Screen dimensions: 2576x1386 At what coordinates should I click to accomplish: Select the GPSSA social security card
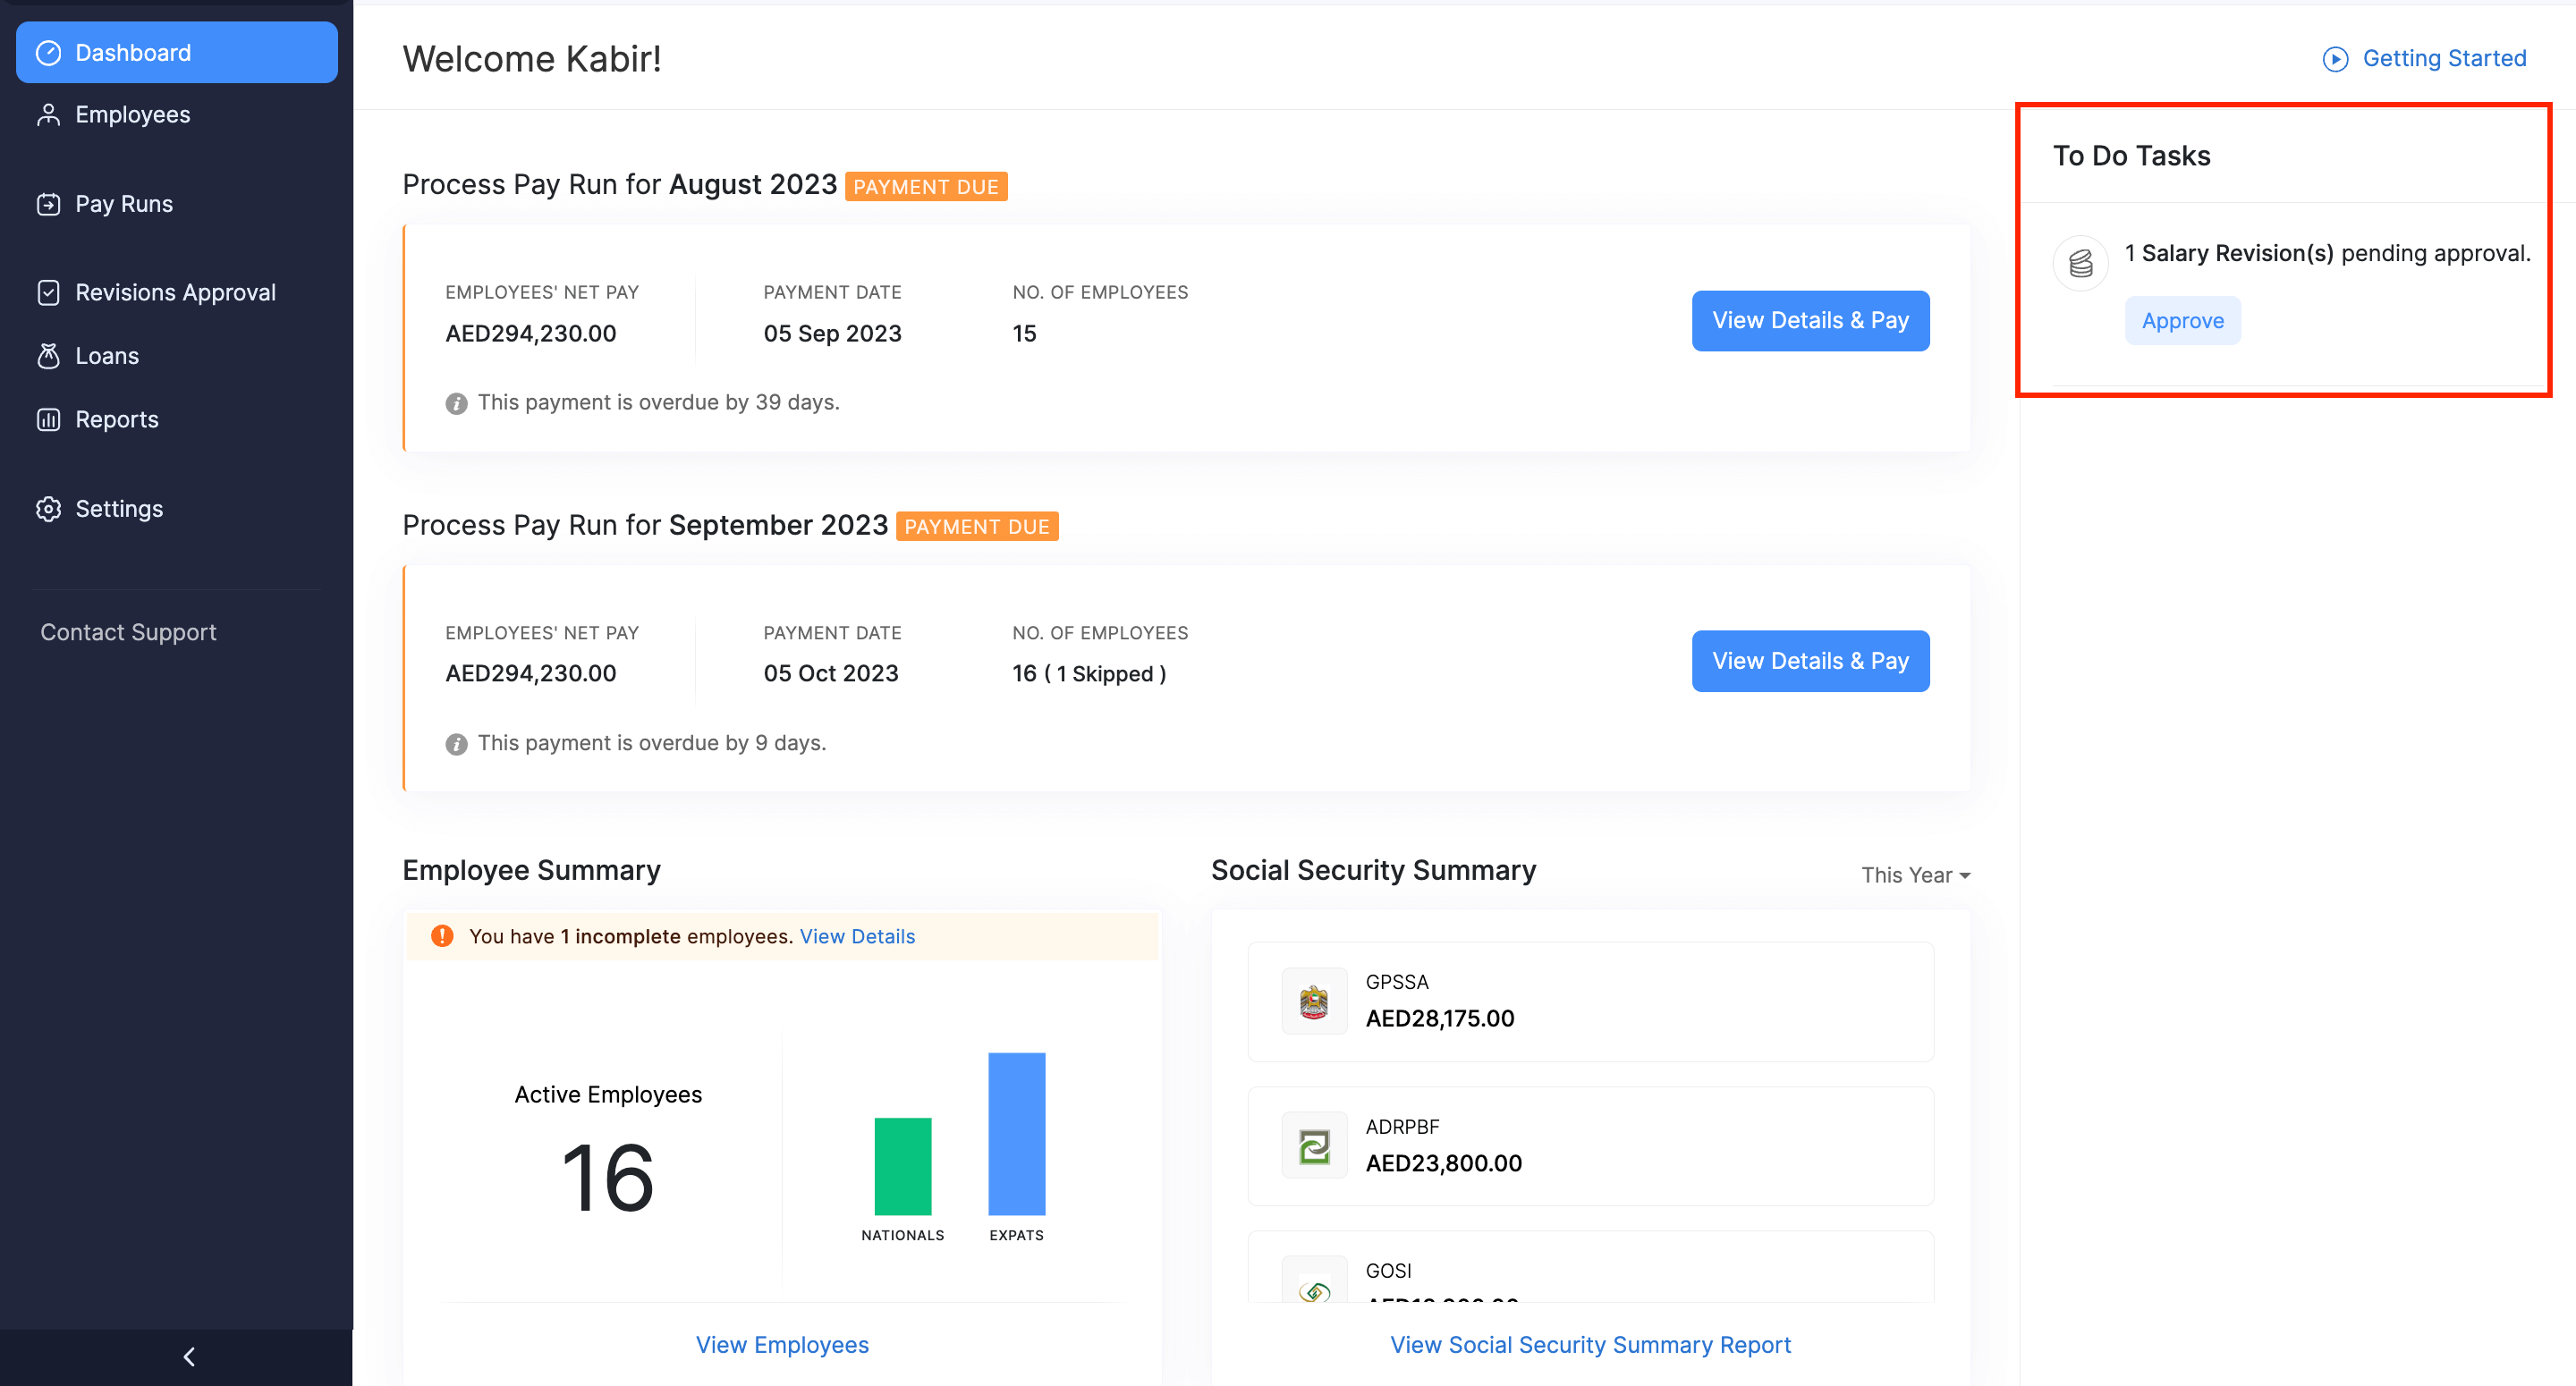[x=1590, y=1001]
